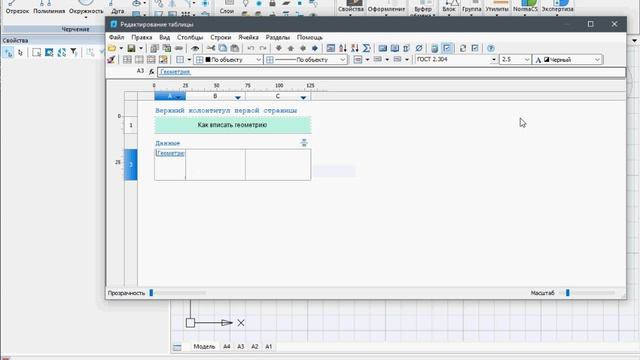Viewport: 640px width, 360px height.
Task: Toggle the checkbox icon next to refresh
Action: click(475, 48)
